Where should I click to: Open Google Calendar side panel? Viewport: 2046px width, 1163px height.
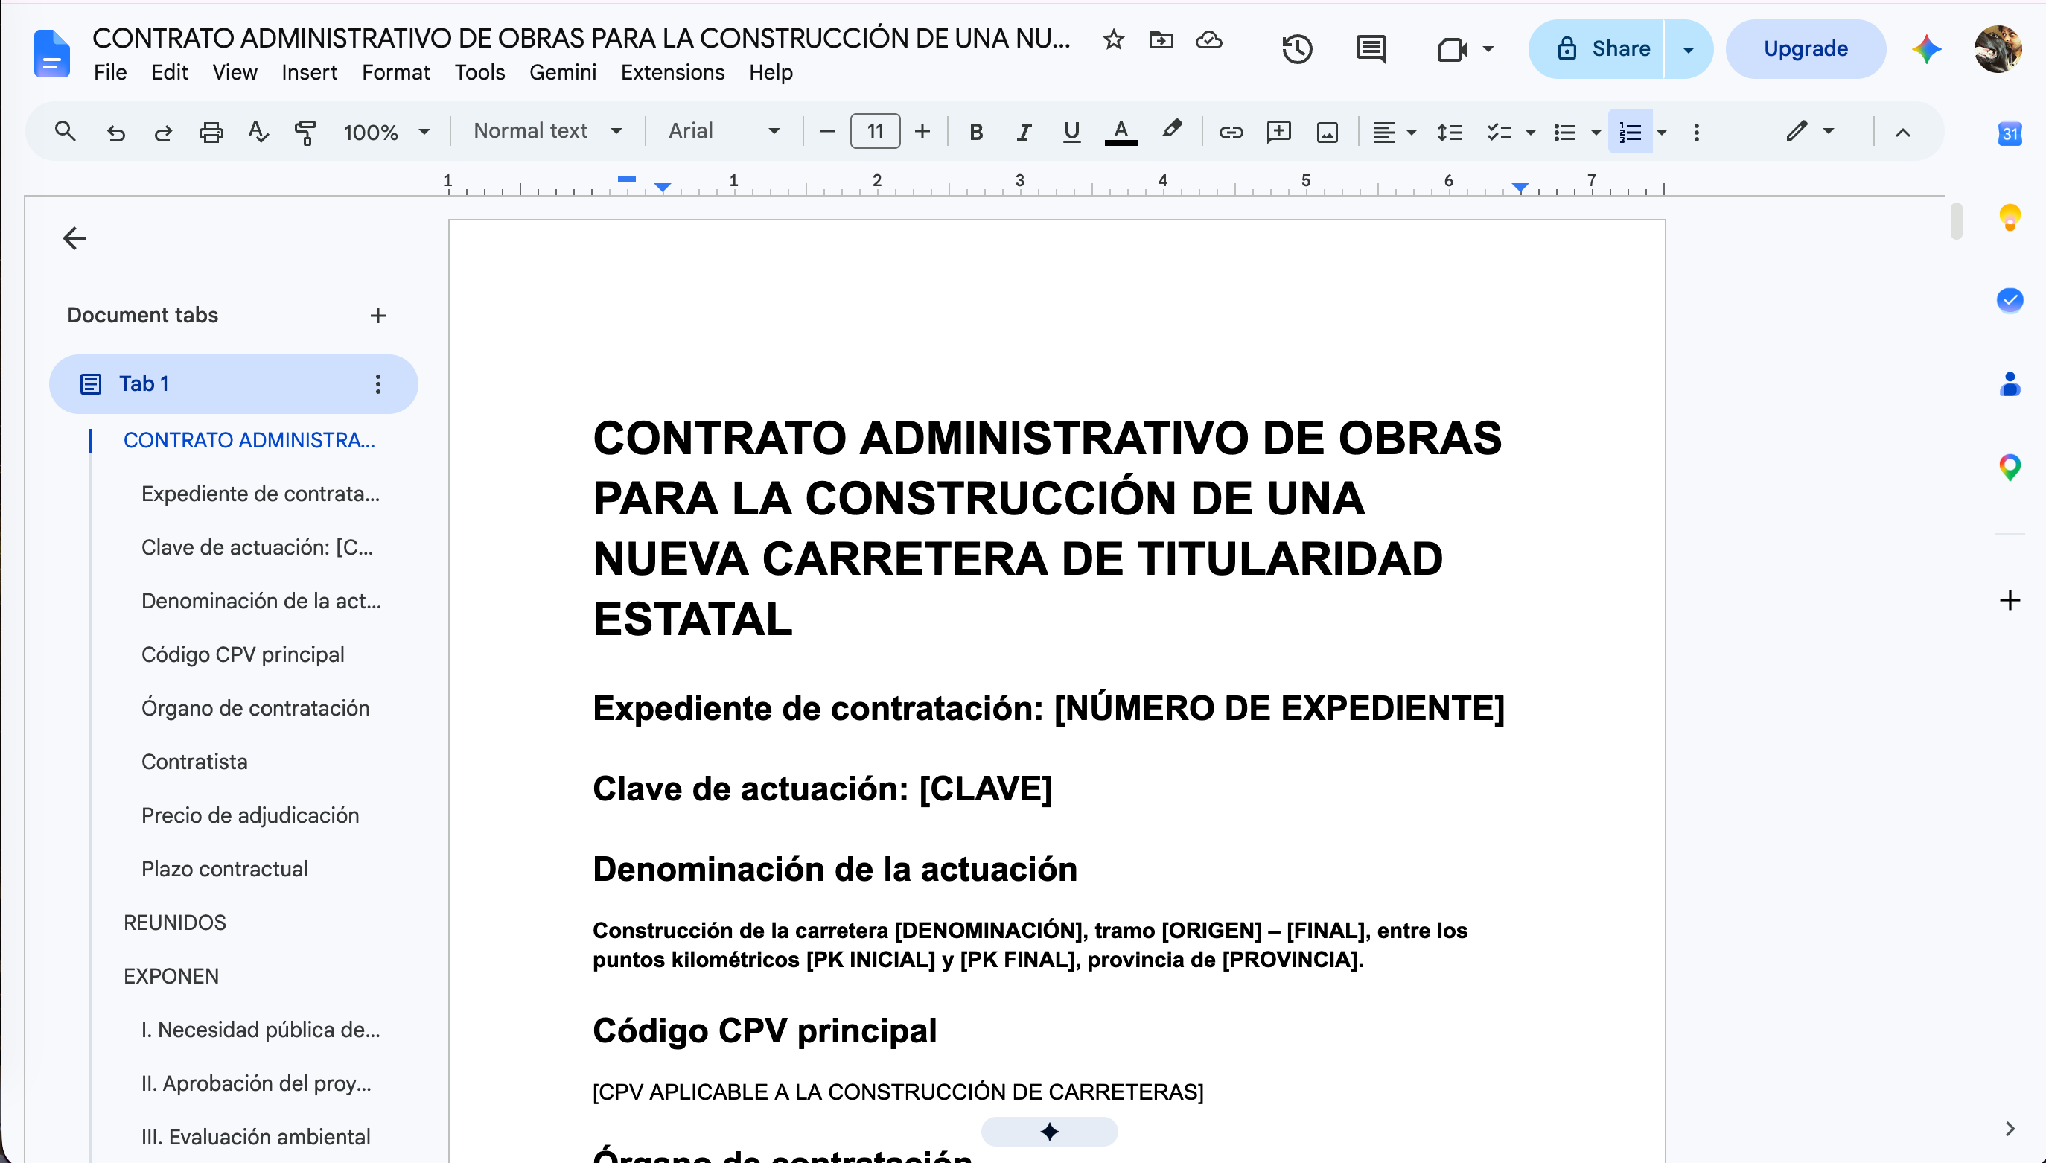tap(2010, 133)
